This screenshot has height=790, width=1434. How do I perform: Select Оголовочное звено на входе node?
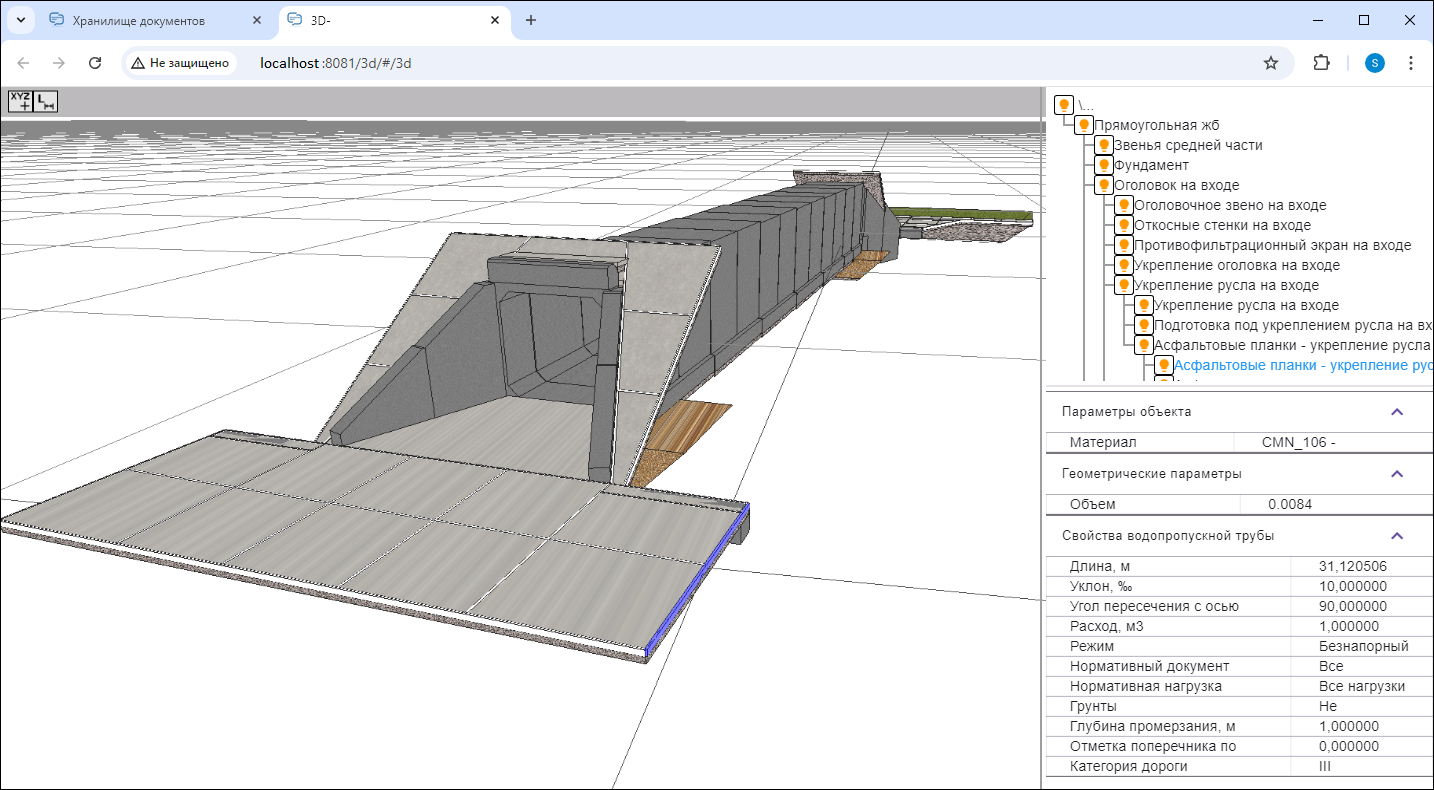[x=1230, y=205]
